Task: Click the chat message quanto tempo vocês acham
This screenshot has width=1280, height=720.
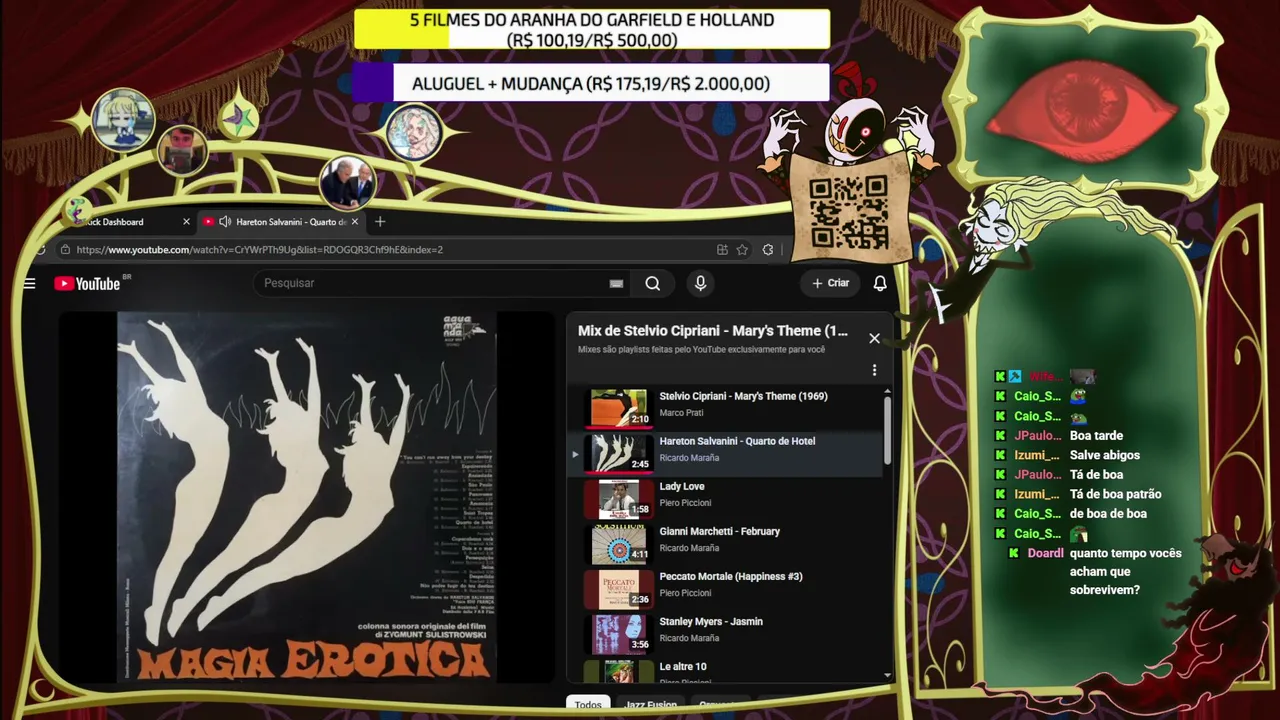Action: 1125,572
